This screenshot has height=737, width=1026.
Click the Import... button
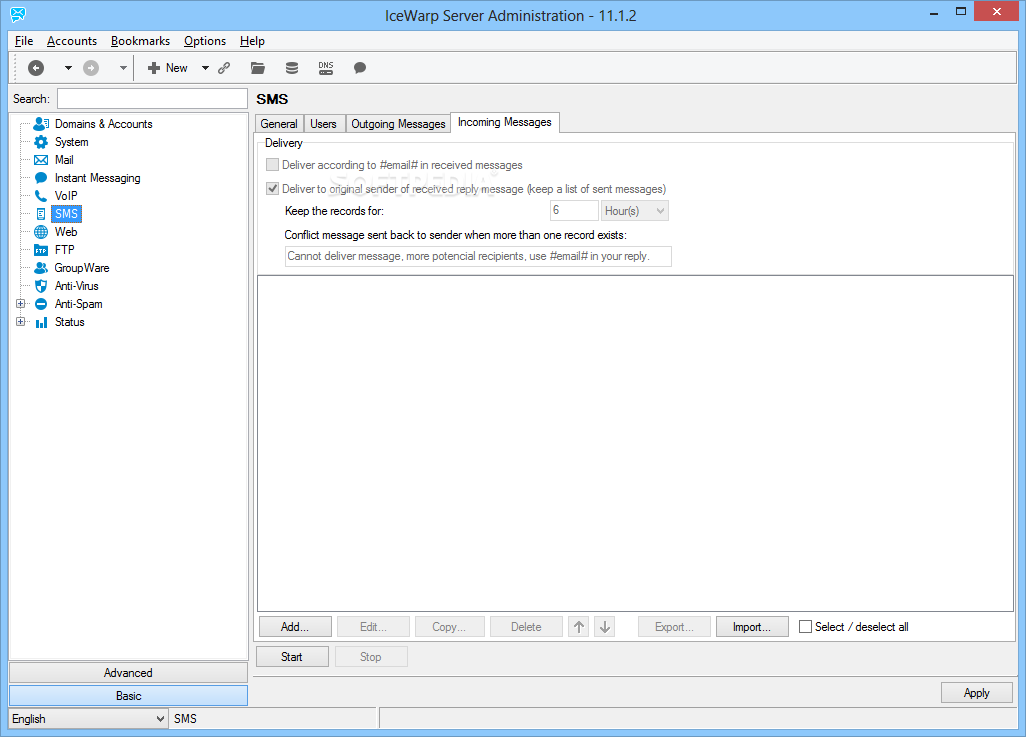pyautogui.click(x=752, y=627)
